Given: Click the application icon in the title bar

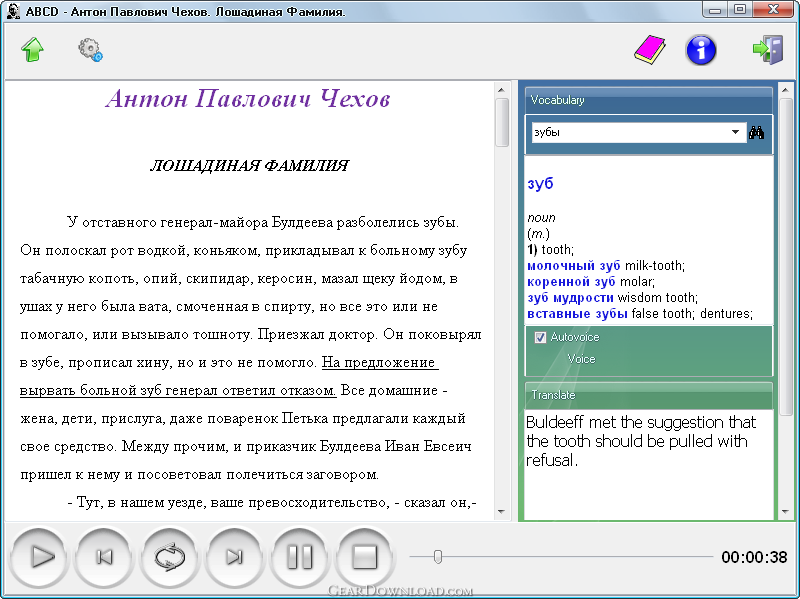Looking at the screenshot, I should pos(14,11).
